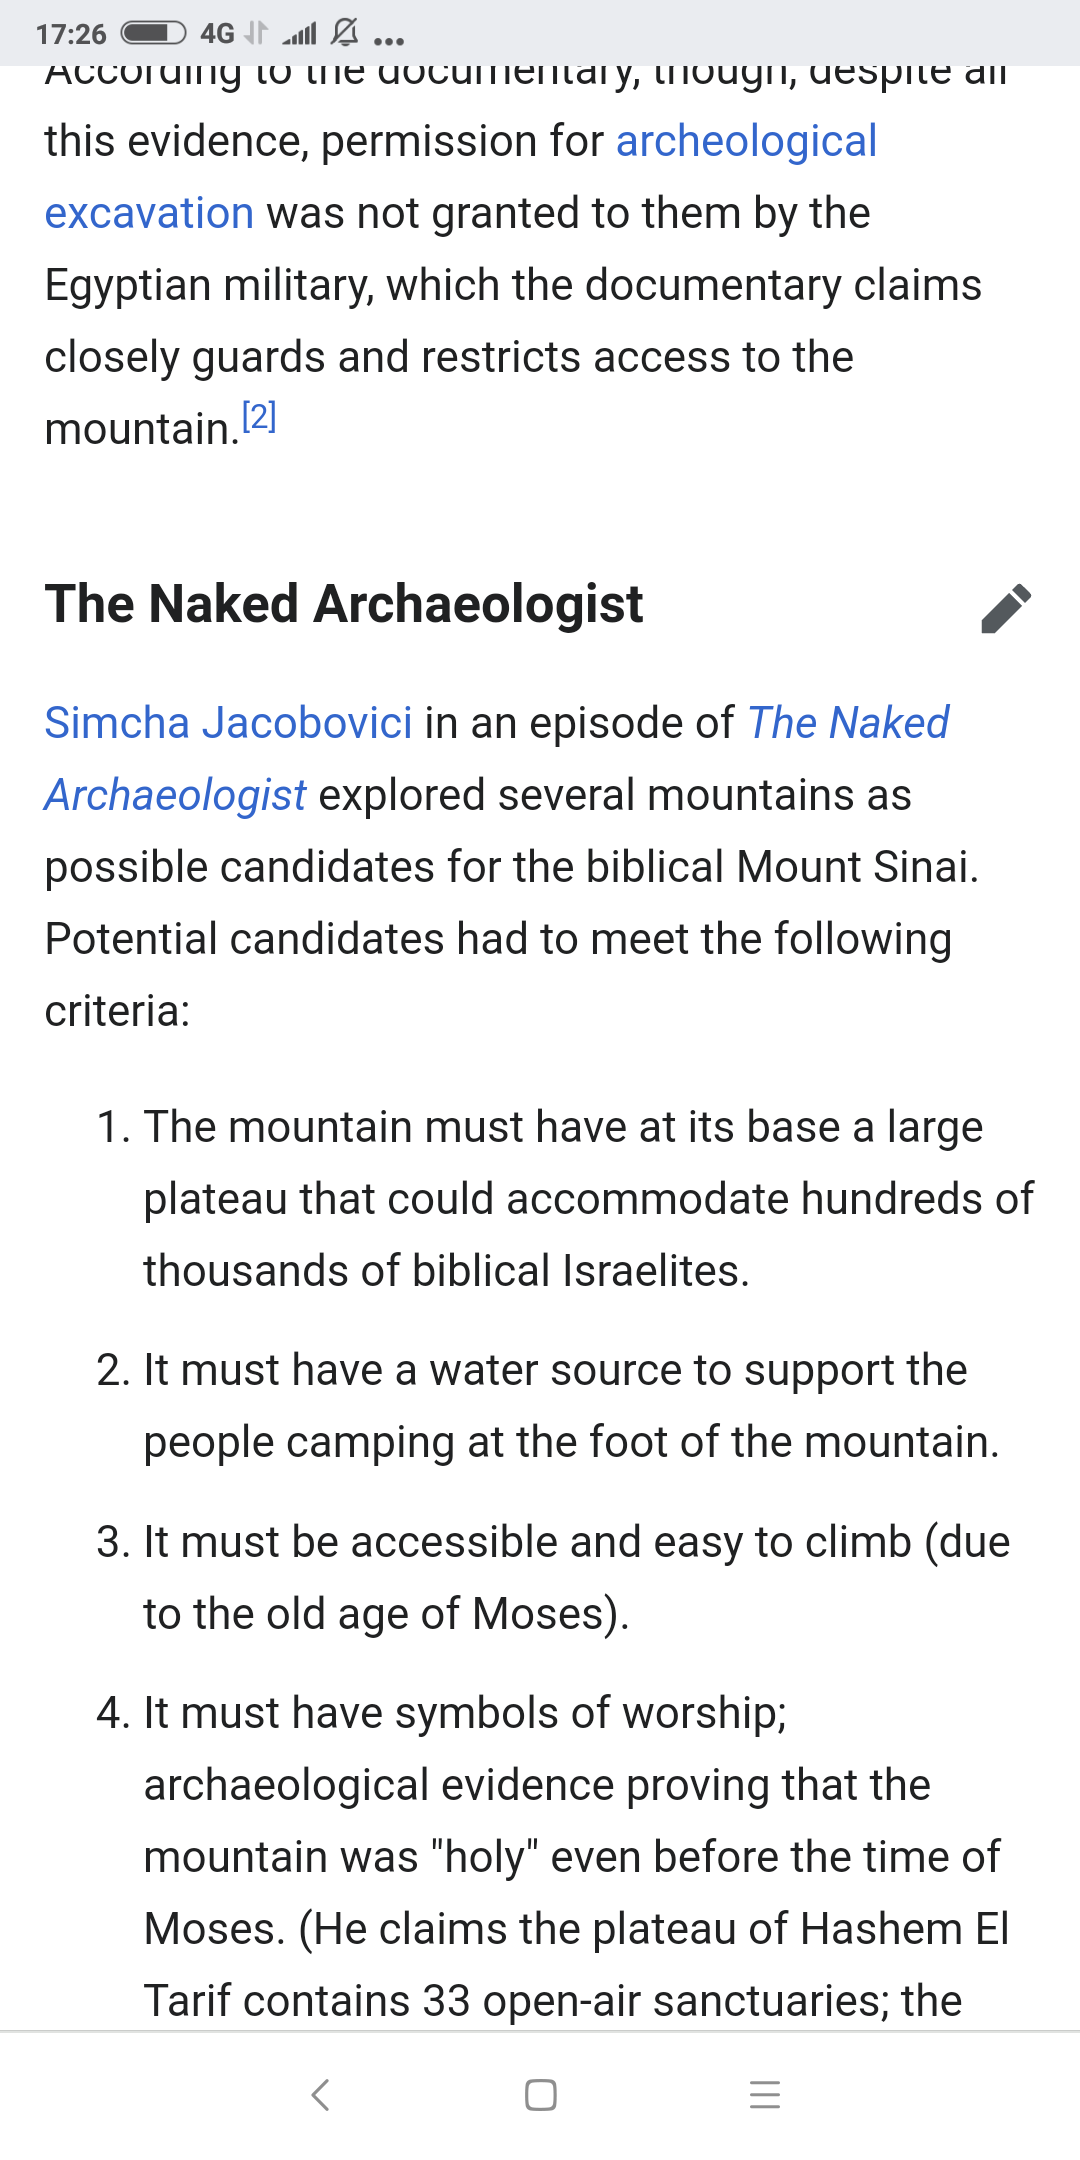
Task: Tap the edit pencil beside The Naked Archaeologist
Action: pos(1006,608)
